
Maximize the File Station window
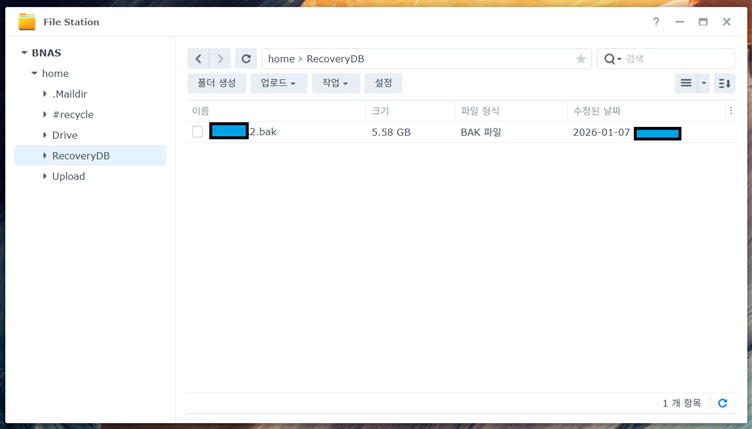[703, 22]
